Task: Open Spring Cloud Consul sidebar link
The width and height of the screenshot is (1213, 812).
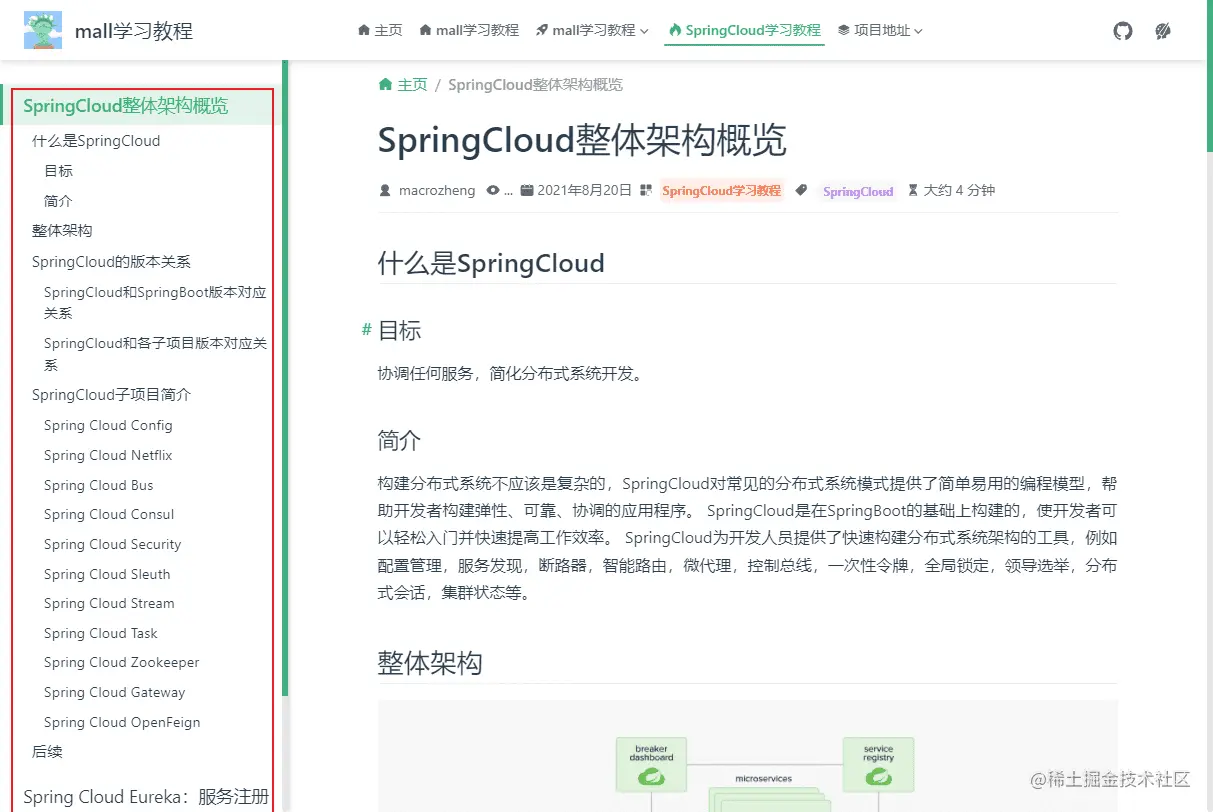Action: (x=109, y=514)
